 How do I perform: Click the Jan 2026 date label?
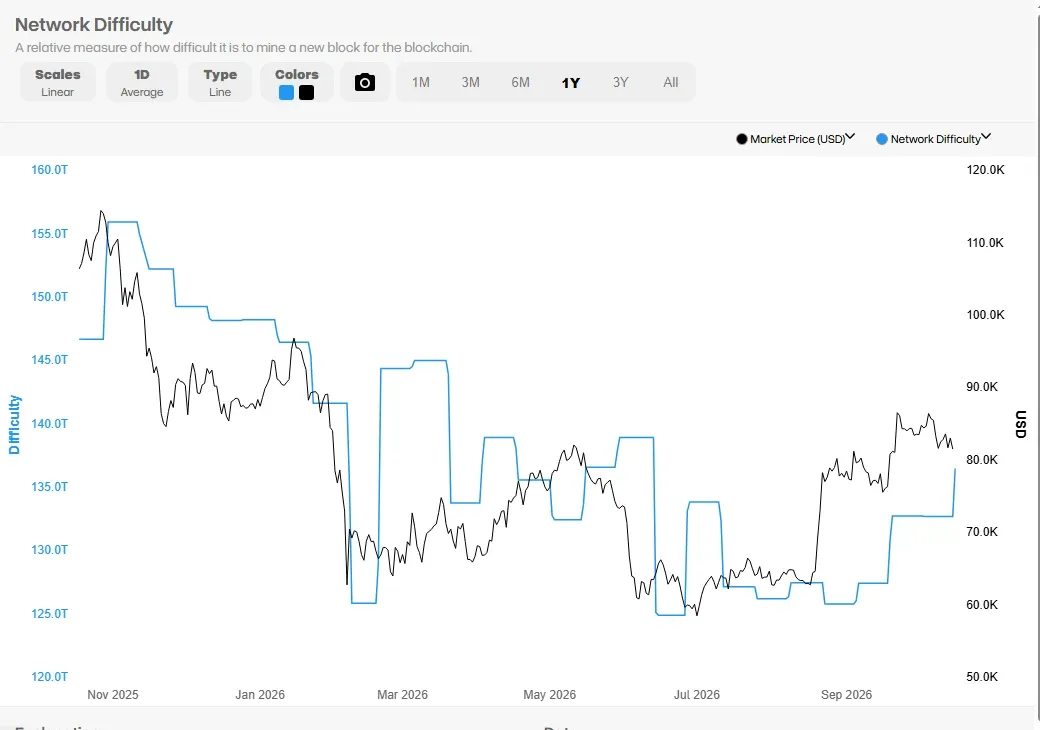click(260, 694)
